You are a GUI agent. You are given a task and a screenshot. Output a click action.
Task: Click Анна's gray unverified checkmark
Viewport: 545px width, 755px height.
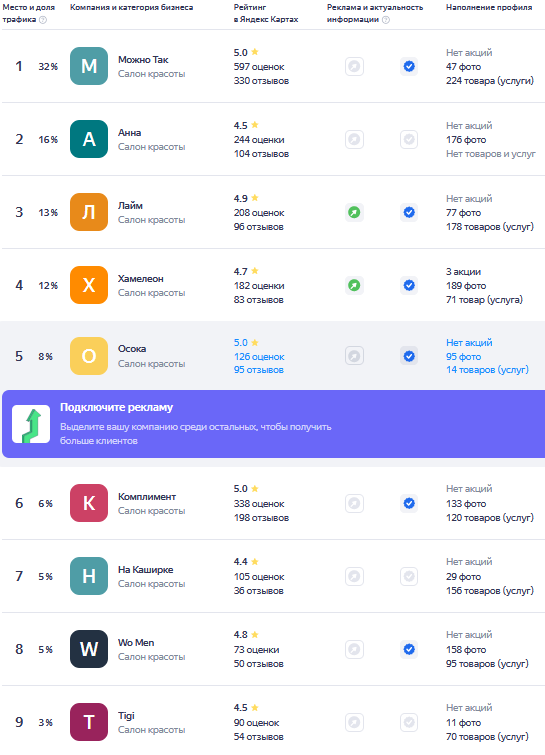tap(409, 140)
